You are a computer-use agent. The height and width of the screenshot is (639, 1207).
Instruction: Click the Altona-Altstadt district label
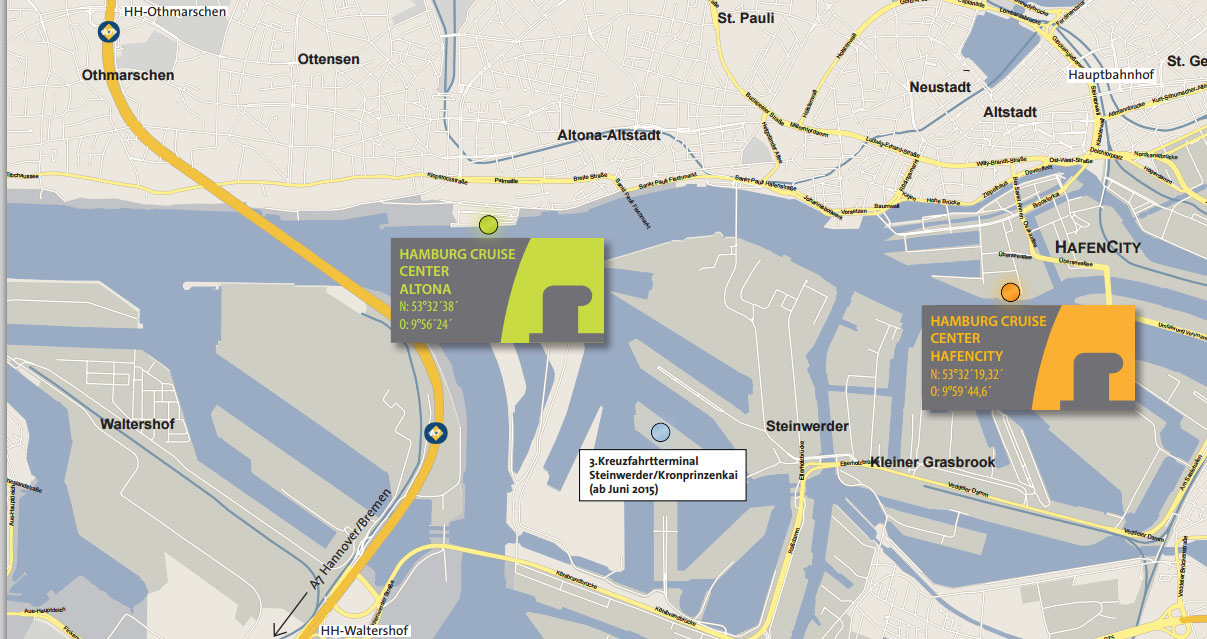pyautogui.click(x=609, y=135)
